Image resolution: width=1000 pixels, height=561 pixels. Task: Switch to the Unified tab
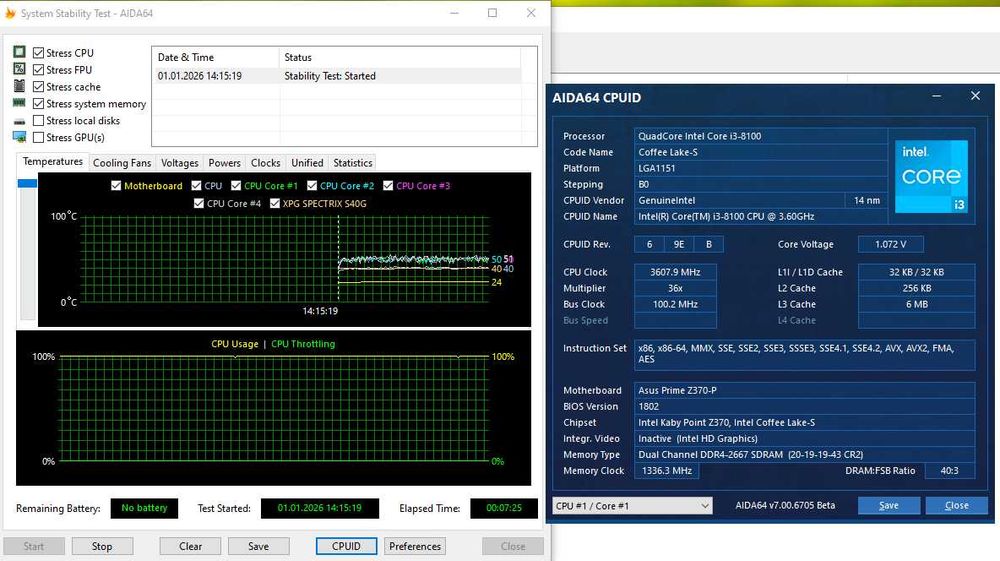[307, 163]
